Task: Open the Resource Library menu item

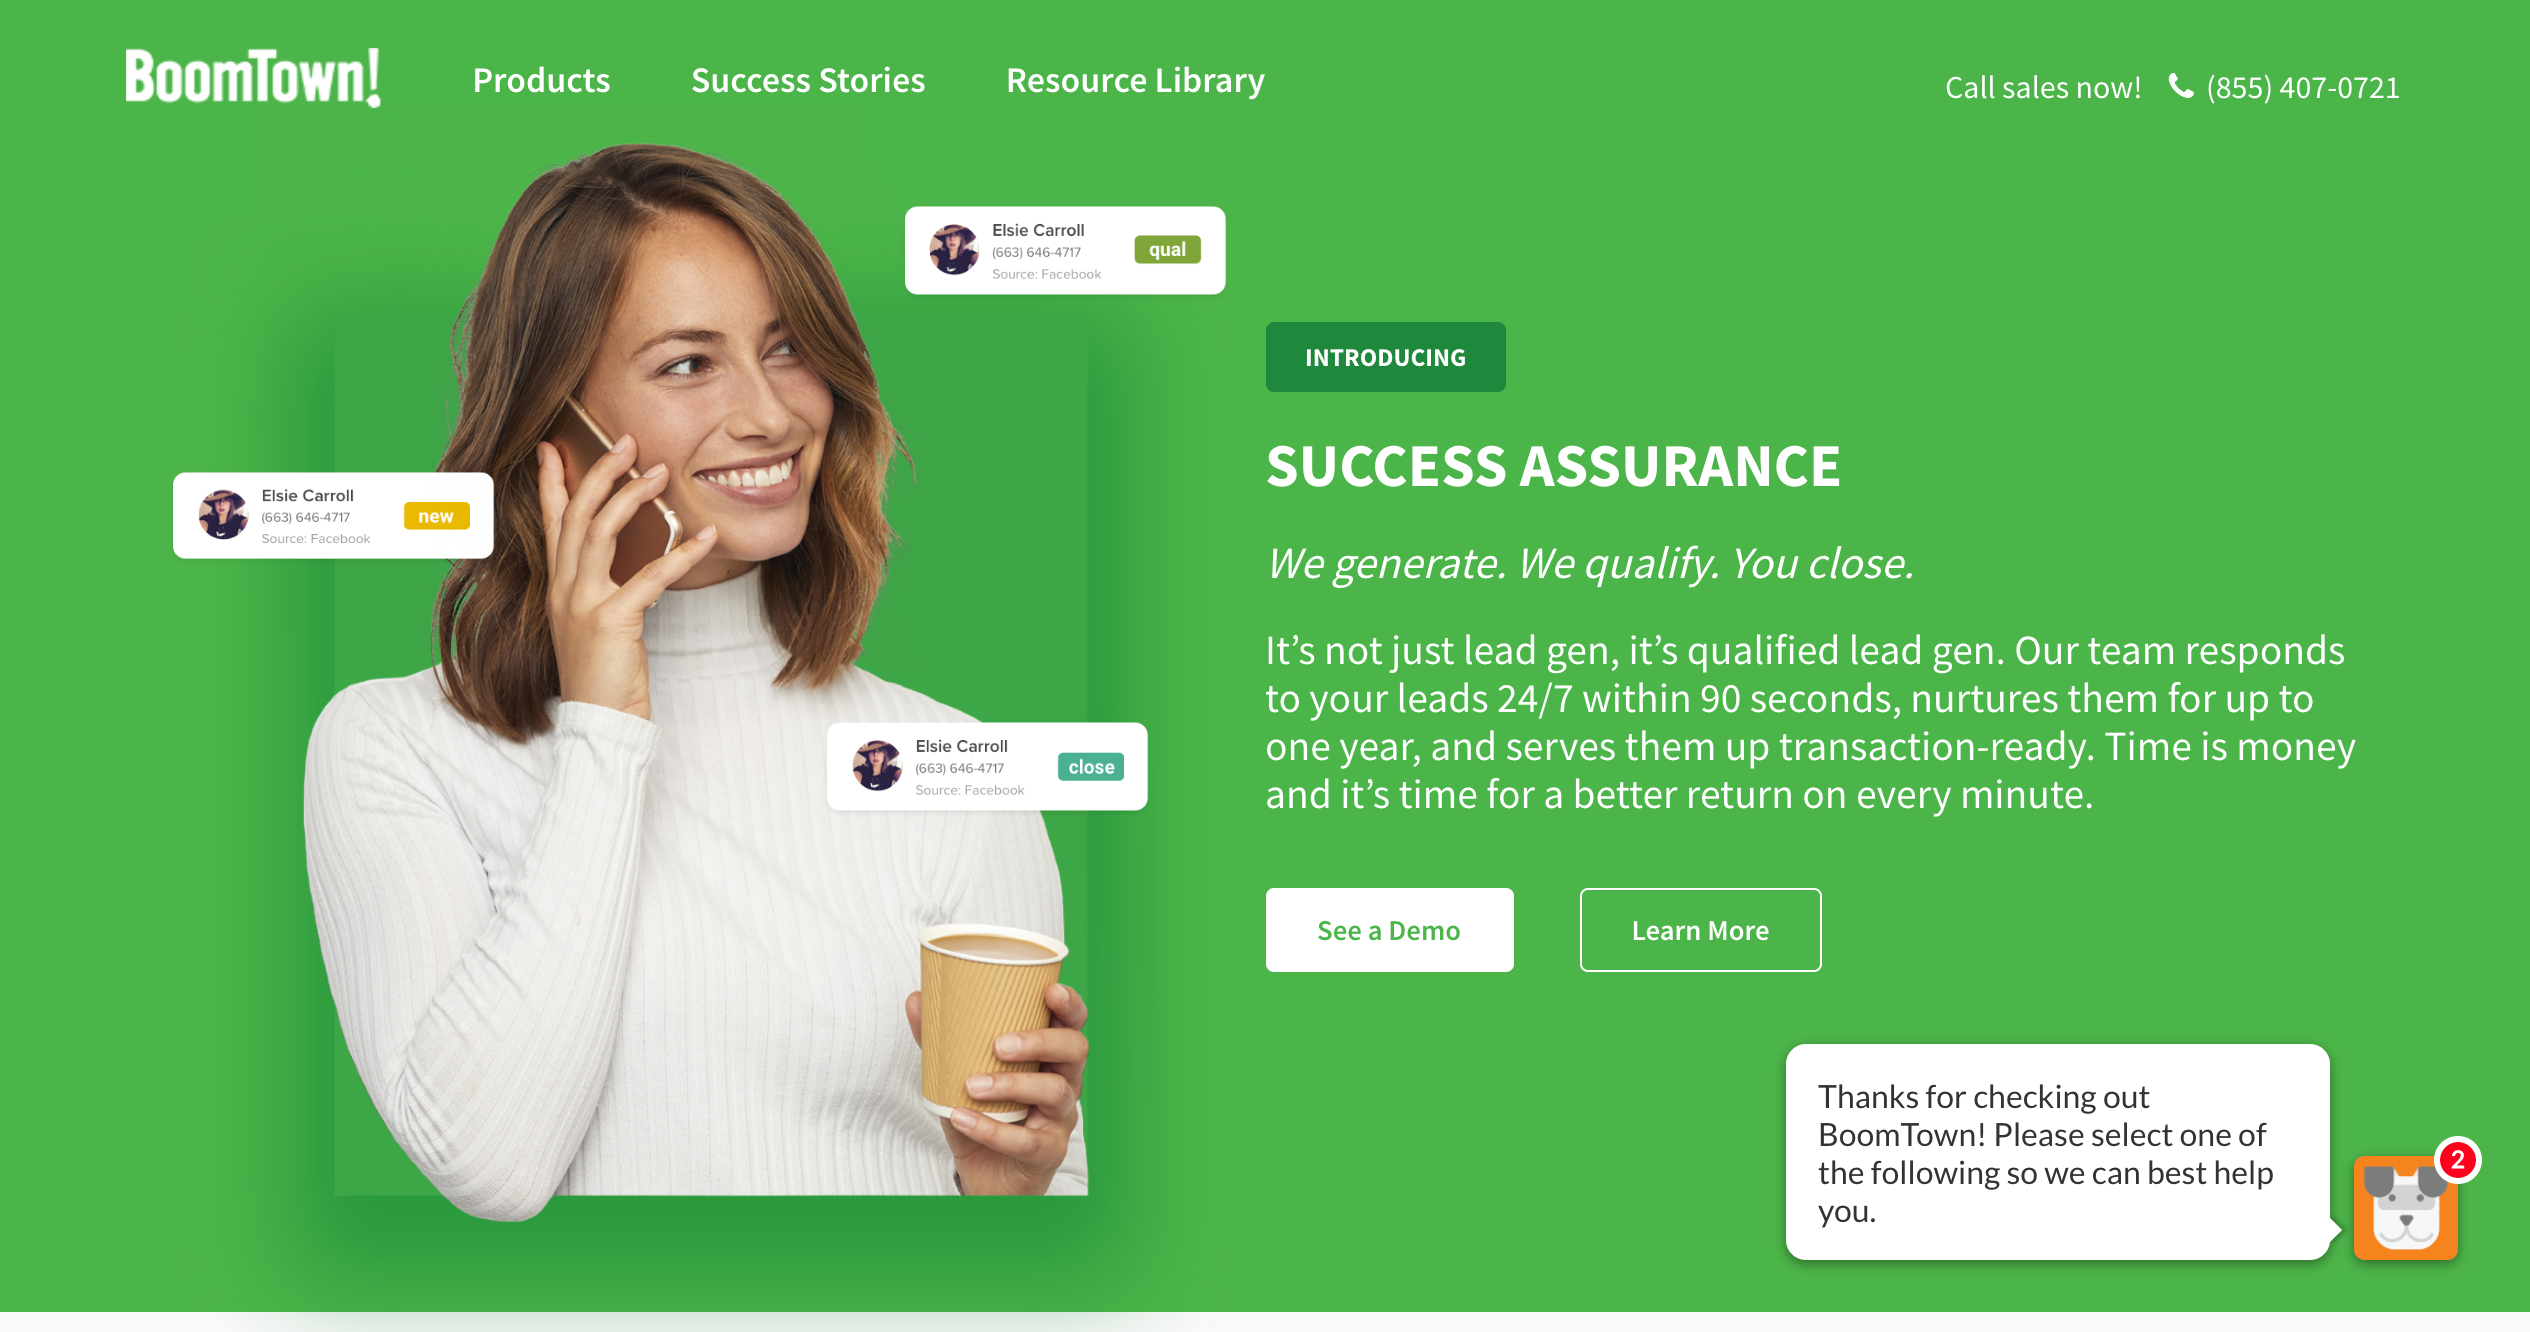Action: 1135,81
